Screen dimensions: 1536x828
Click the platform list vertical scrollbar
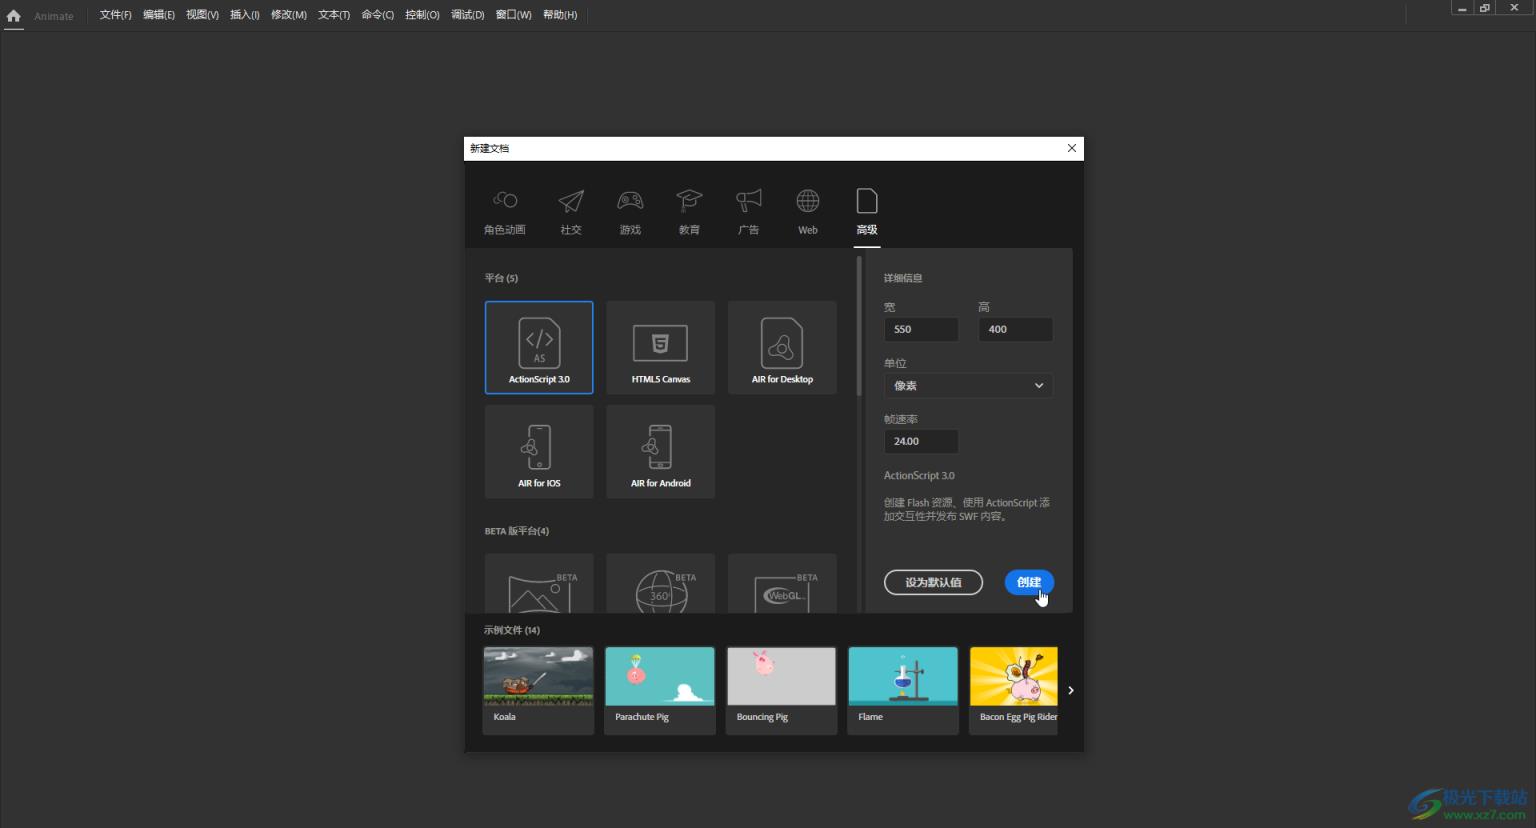(x=859, y=326)
